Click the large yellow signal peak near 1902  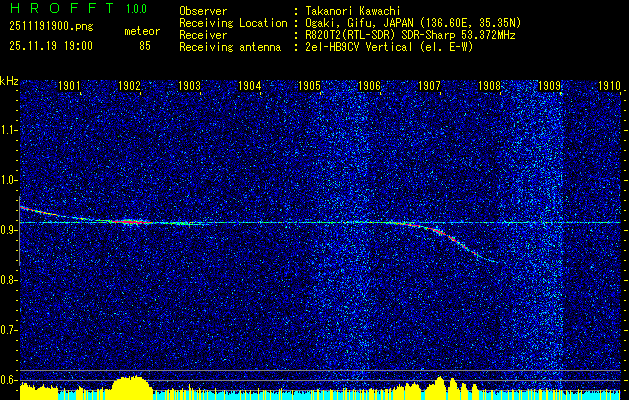132,387
